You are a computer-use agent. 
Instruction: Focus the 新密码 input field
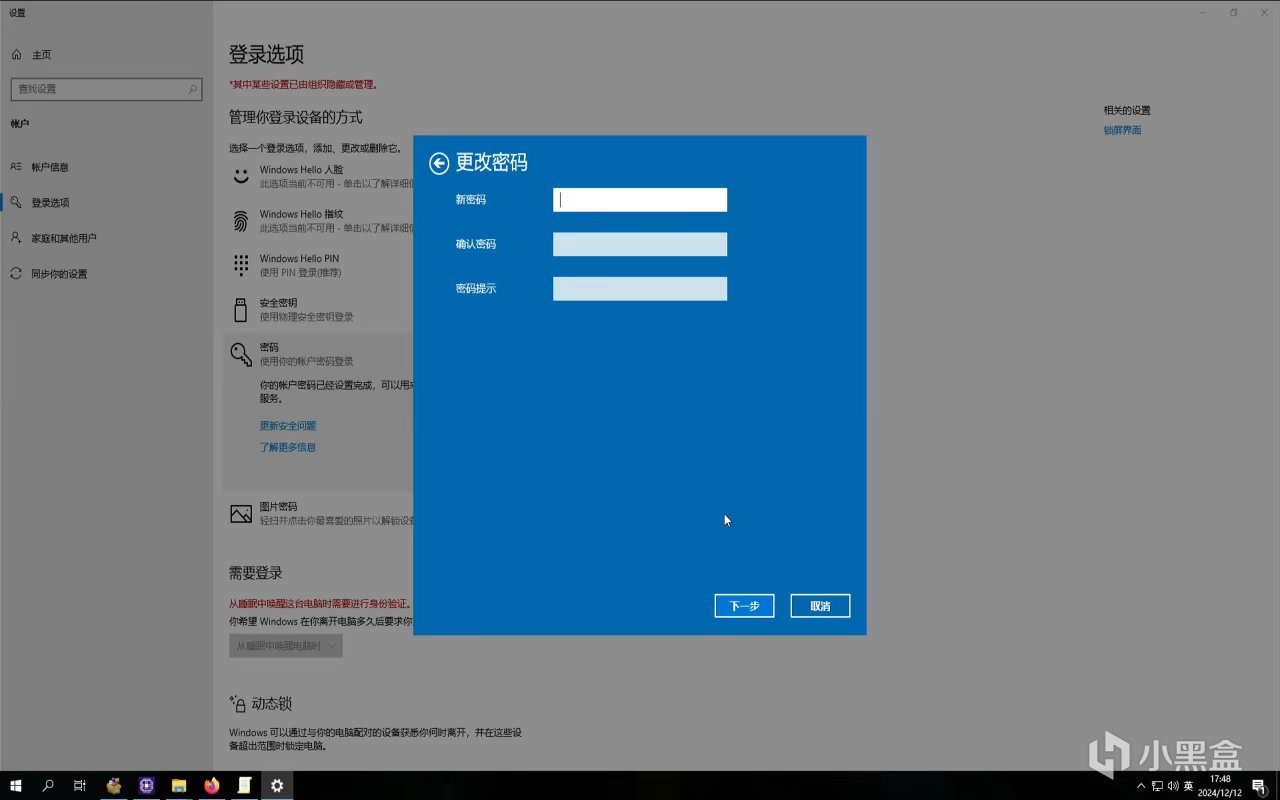click(640, 200)
